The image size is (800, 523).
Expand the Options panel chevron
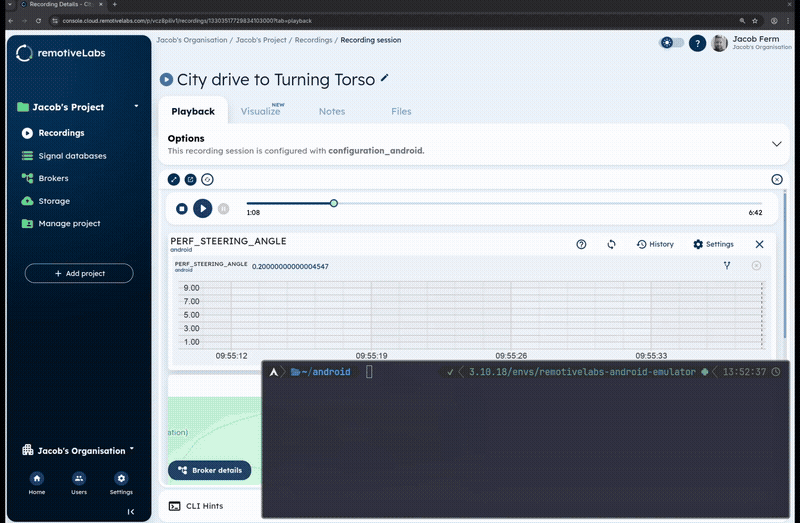pyautogui.click(x=777, y=144)
